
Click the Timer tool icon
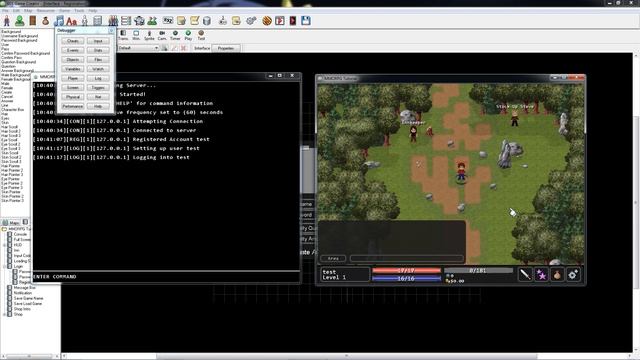point(175,35)
